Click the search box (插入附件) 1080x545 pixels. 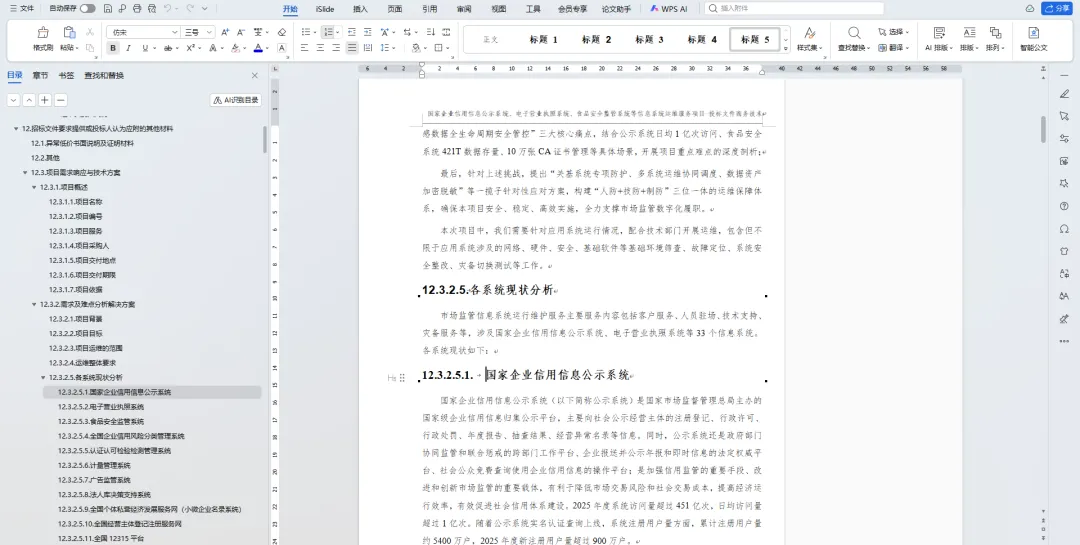point(794,9)
